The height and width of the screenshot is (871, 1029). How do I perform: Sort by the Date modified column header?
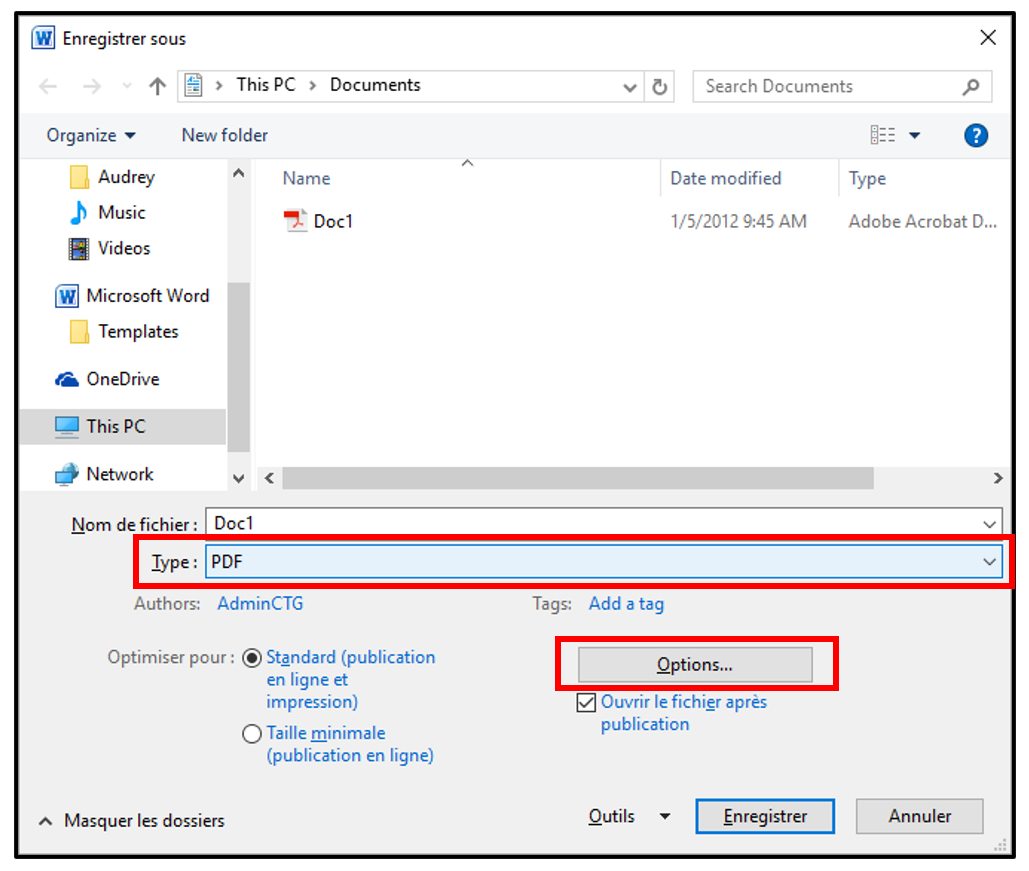pos(725,179)
